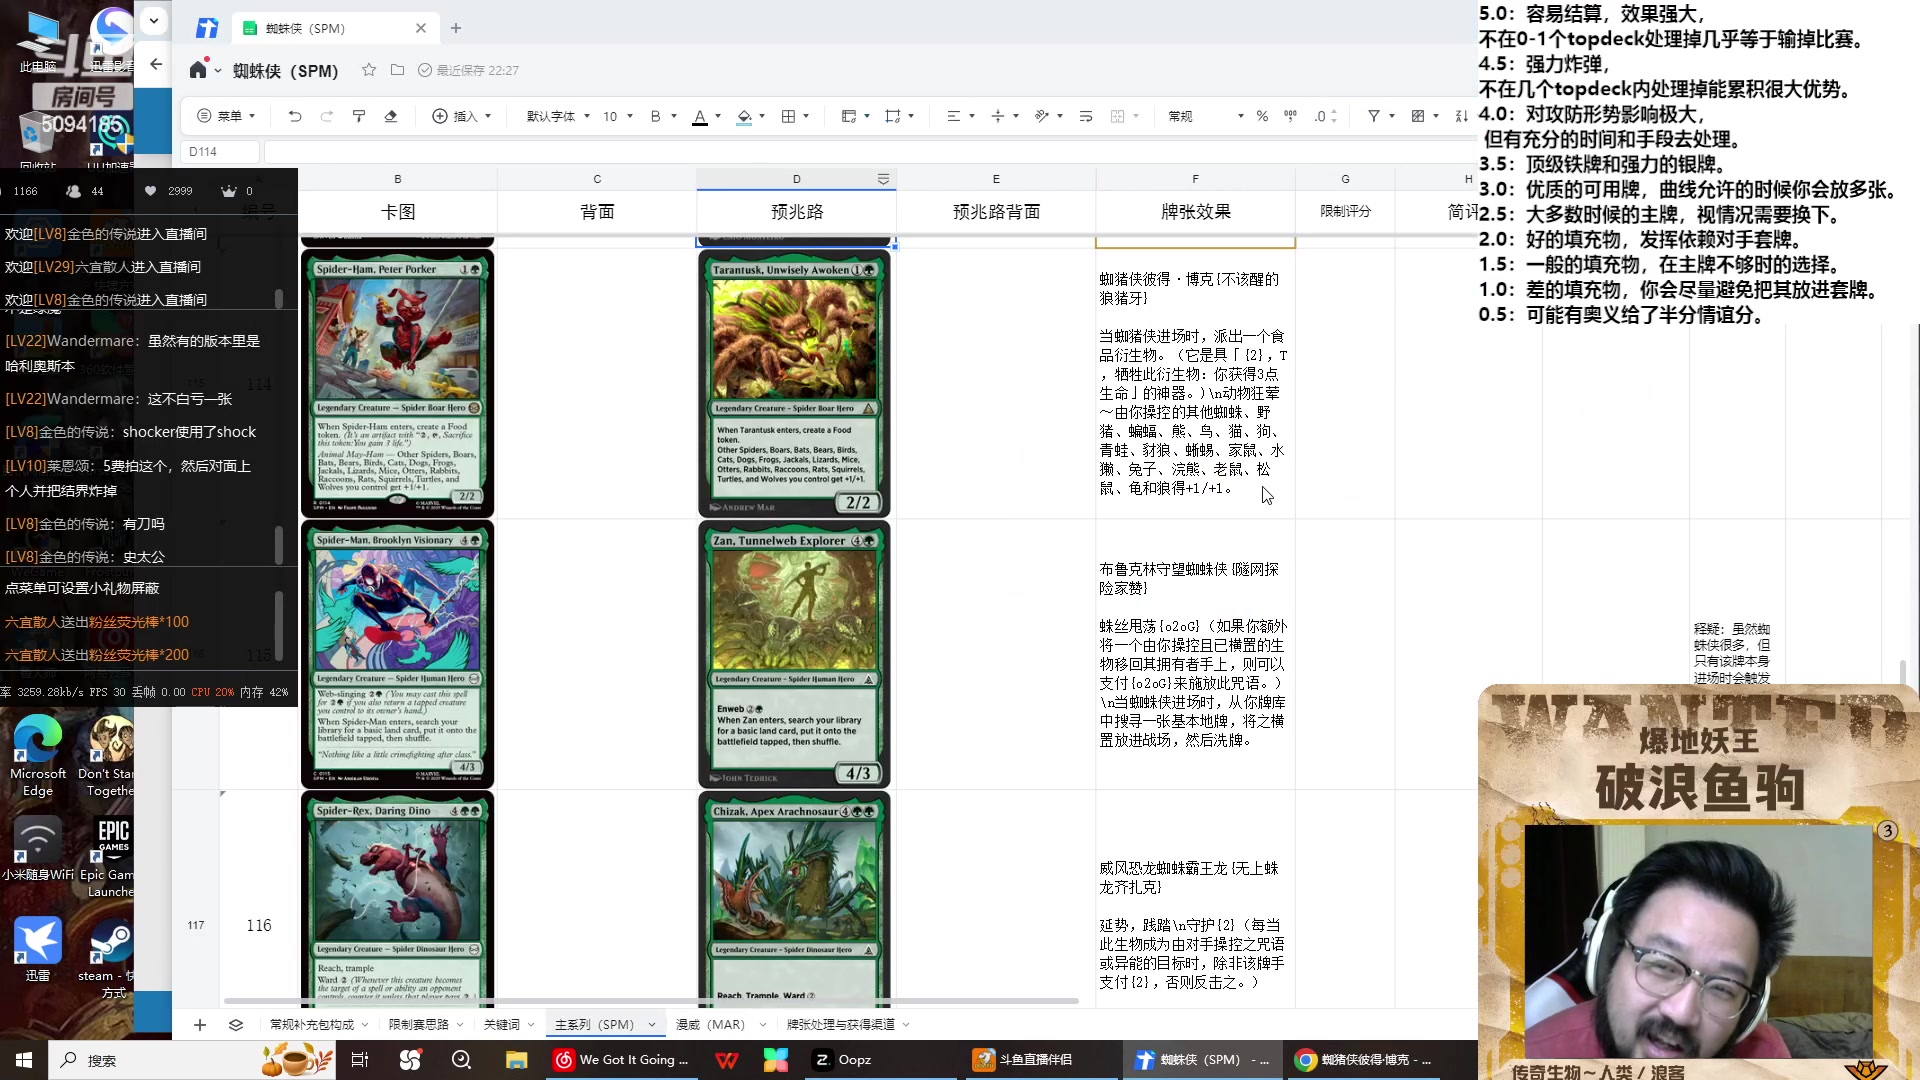
Task: Open Windows Start menu
Action: pyautogui.click(x=24, y=1060)
